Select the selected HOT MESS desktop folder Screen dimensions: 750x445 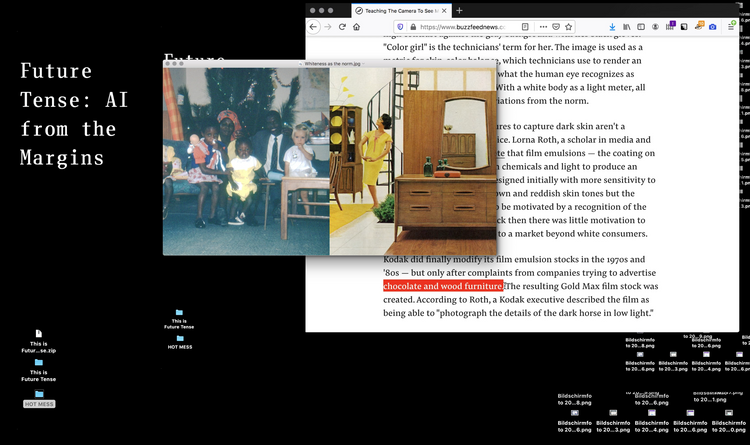(x=39, y=397)
